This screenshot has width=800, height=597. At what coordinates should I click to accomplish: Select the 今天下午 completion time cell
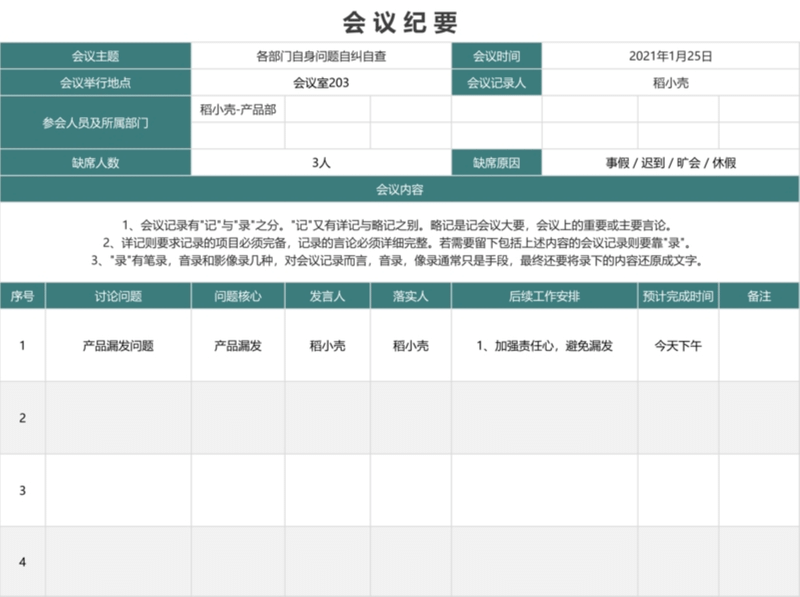[x=678, y=346]
